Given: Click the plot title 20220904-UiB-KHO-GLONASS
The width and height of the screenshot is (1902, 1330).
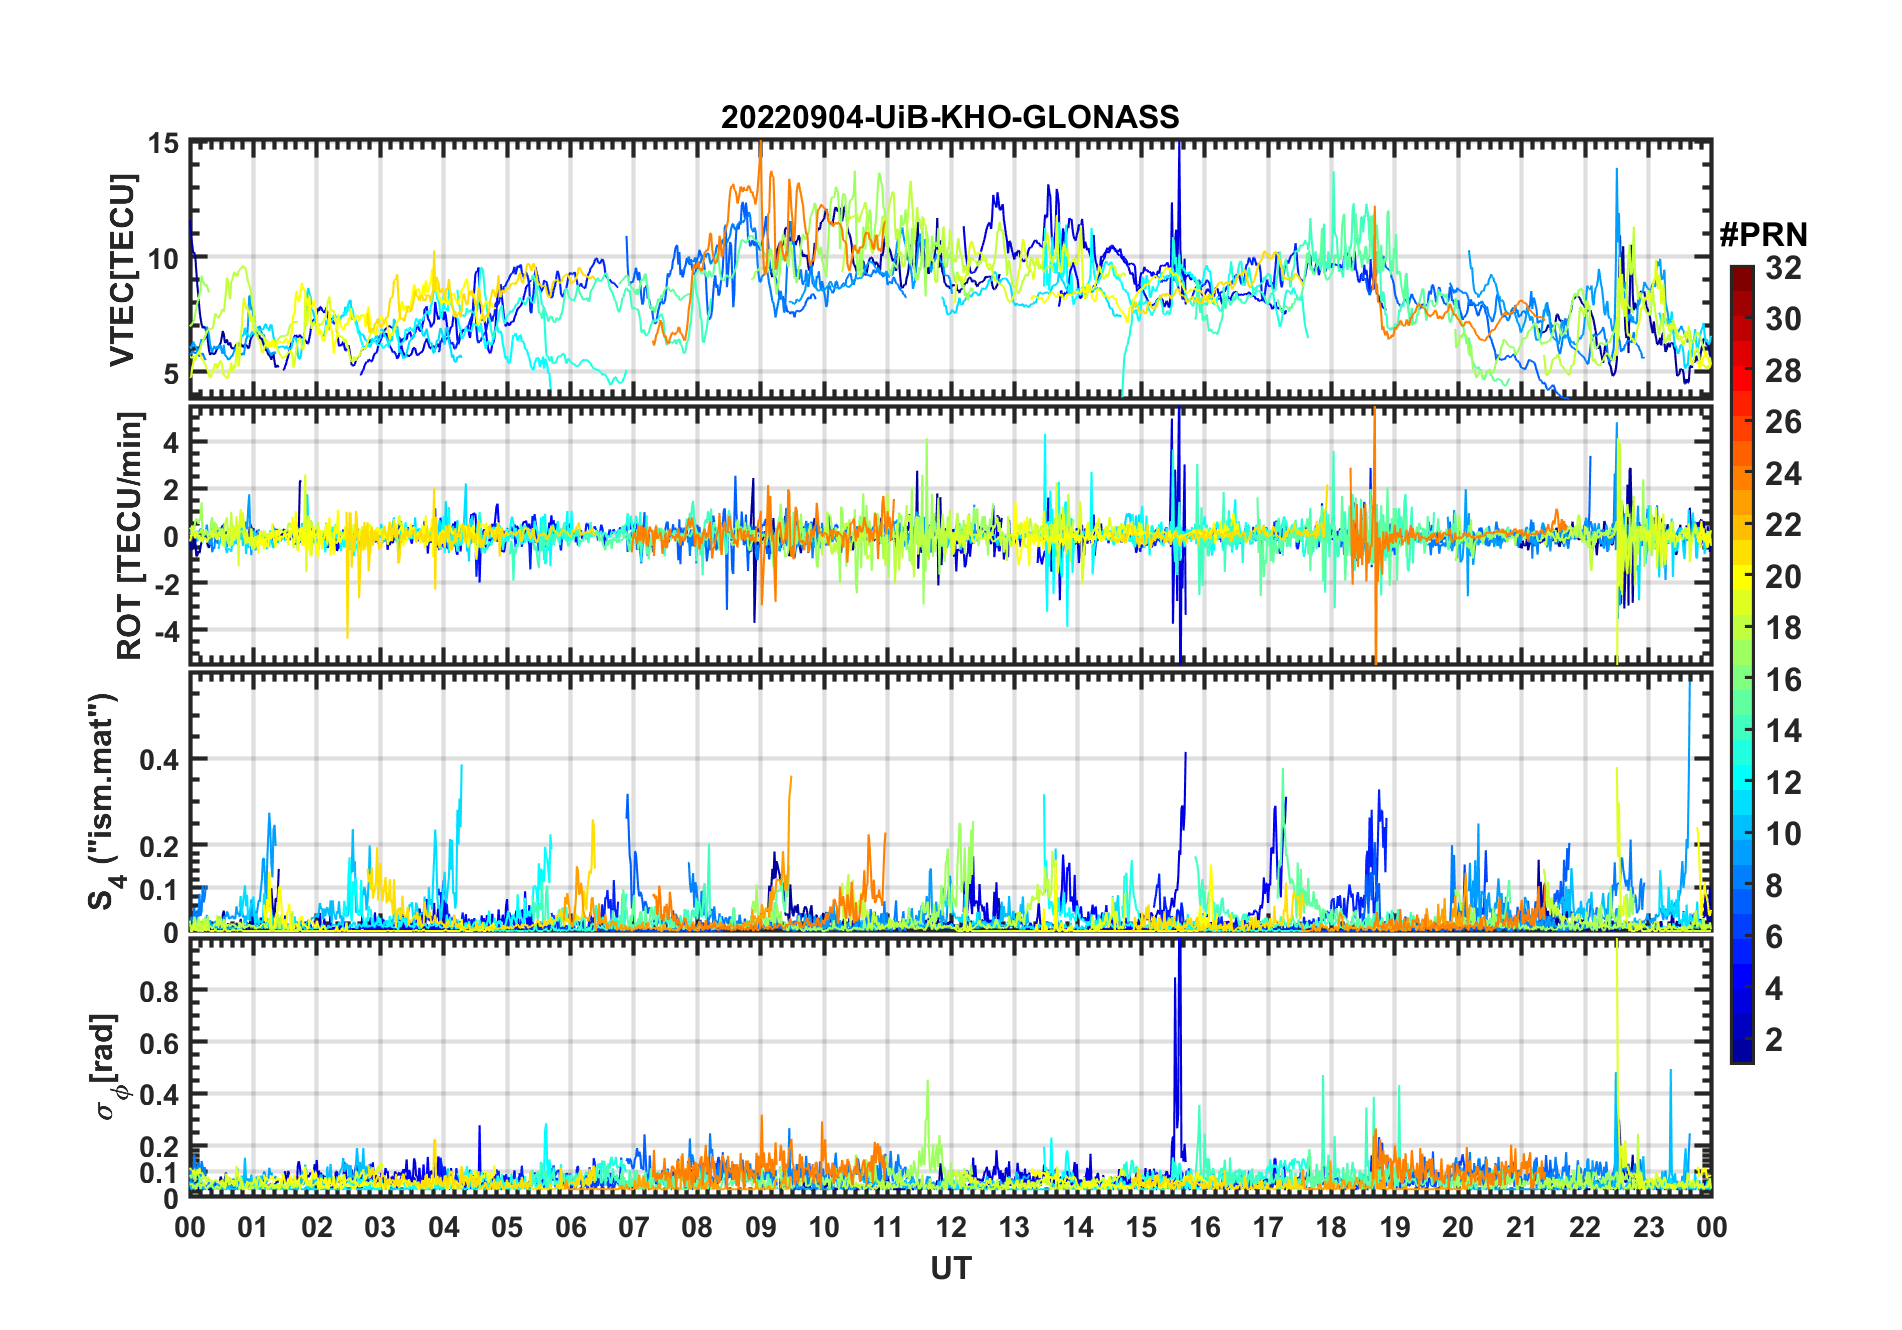Looking at the screenshot, I should 950,118.
